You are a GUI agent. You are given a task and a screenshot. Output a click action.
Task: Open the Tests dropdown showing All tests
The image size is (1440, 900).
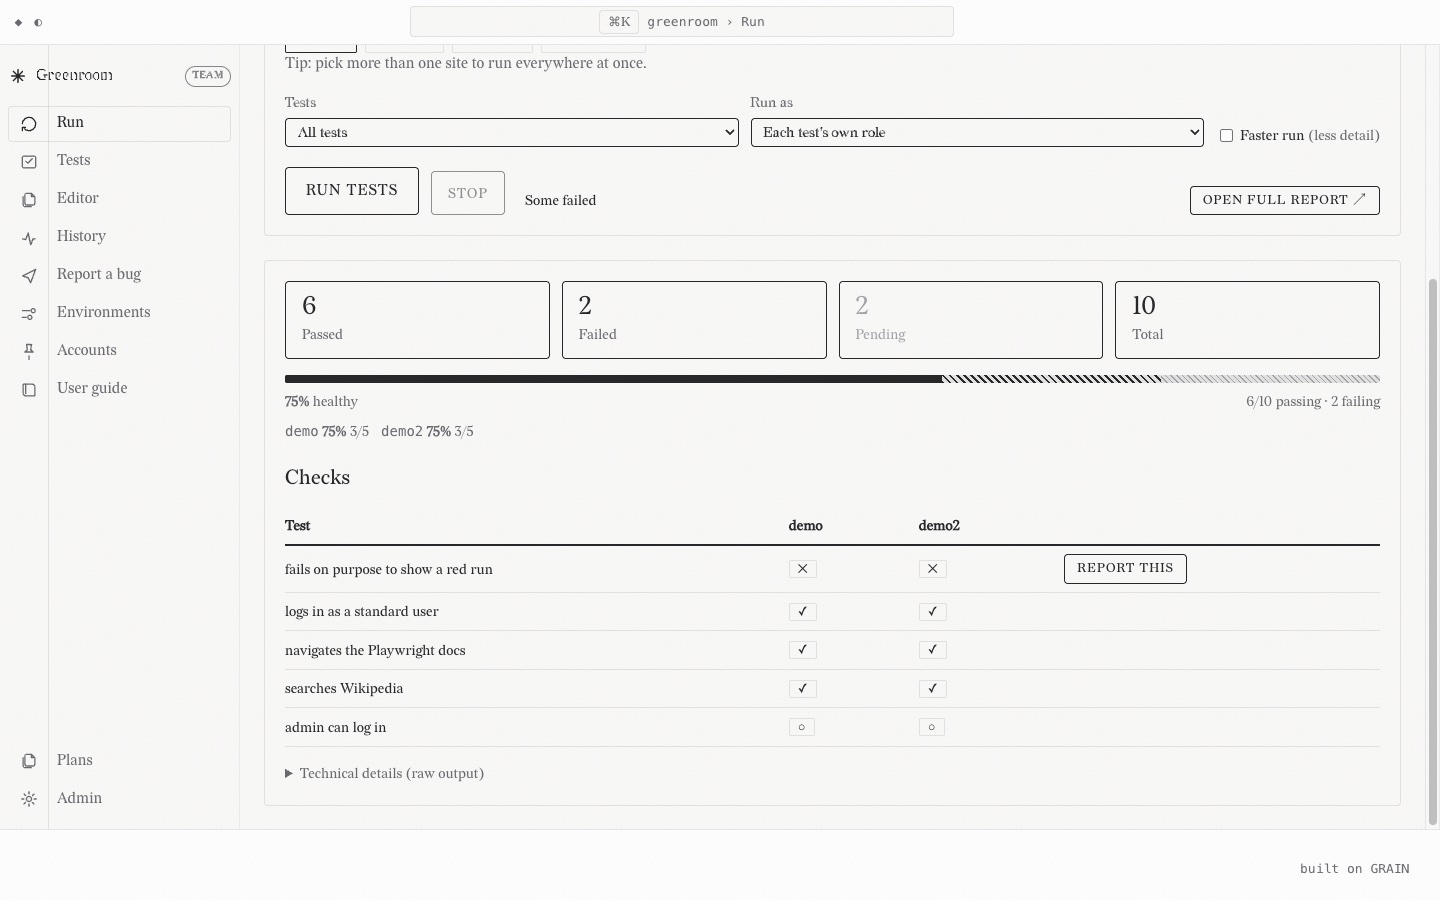point(511,132)
